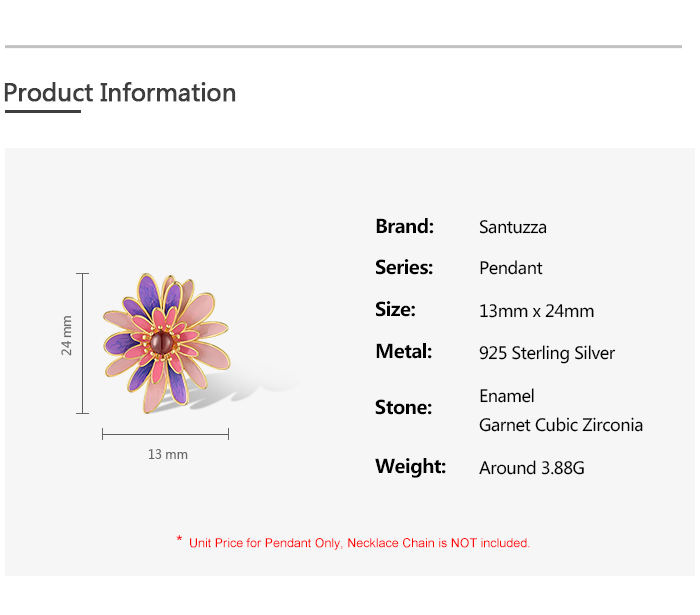Click the Product Information heading
Image resolution: width=700 pixels, height=615 pixels.
[120, 93]
